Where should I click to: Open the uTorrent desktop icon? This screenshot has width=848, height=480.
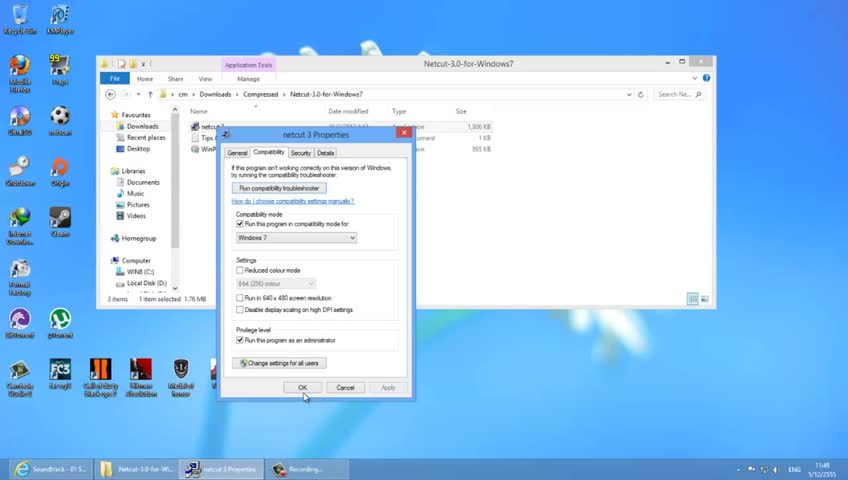[x=60, y=323]
